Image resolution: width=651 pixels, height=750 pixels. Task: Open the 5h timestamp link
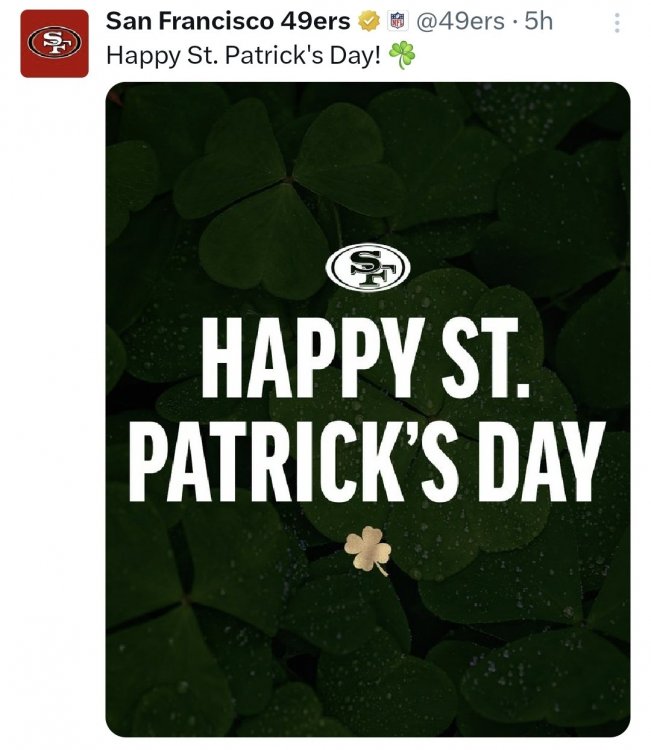tap(539, 21)
